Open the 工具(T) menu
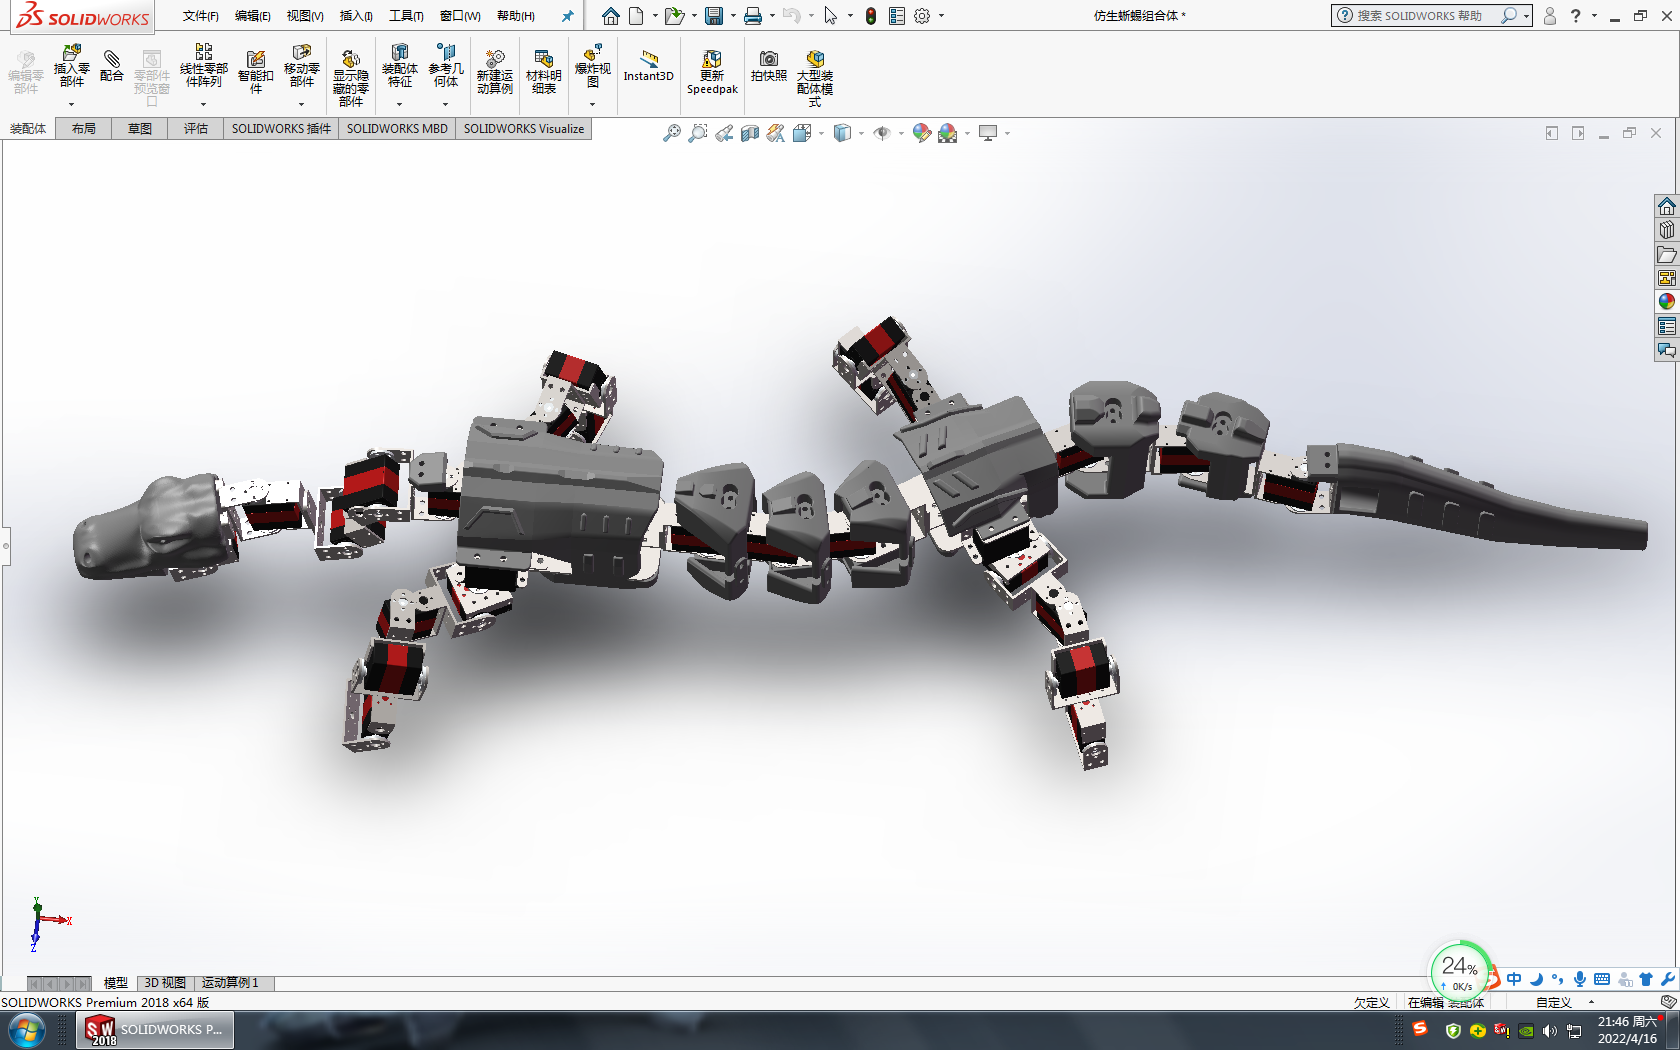The width and height of the screenshot is (1680, 1050). [x=406, y=16]
